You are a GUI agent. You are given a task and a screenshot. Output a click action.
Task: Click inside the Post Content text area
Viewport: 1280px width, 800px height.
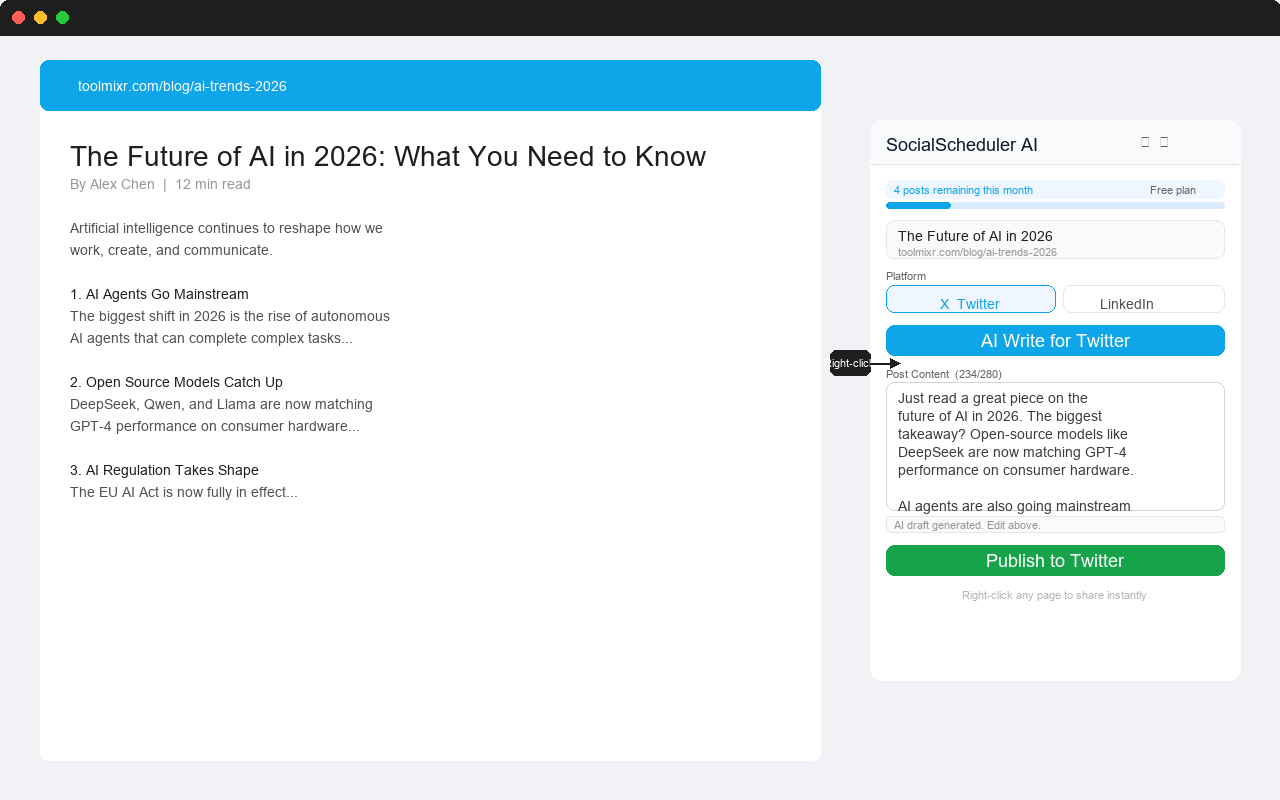tap(1055, 446)
